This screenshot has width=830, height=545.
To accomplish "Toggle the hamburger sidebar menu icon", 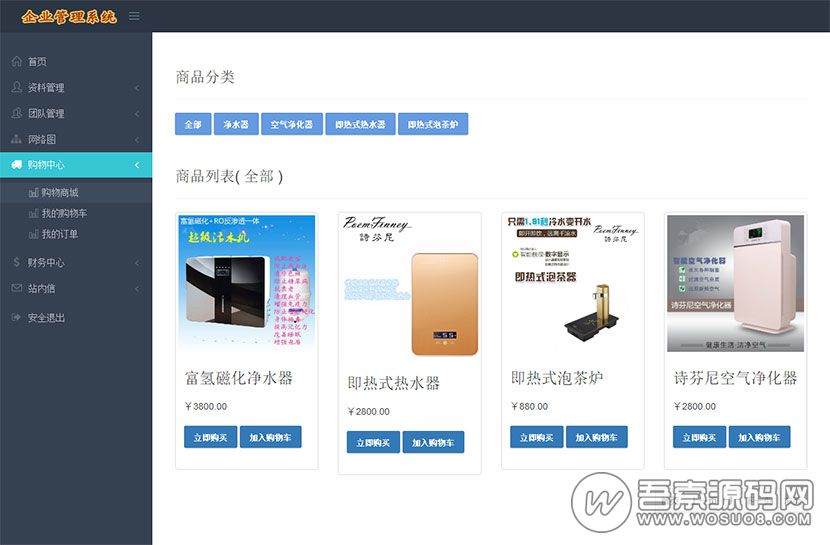I will click(x=134, y=16).
